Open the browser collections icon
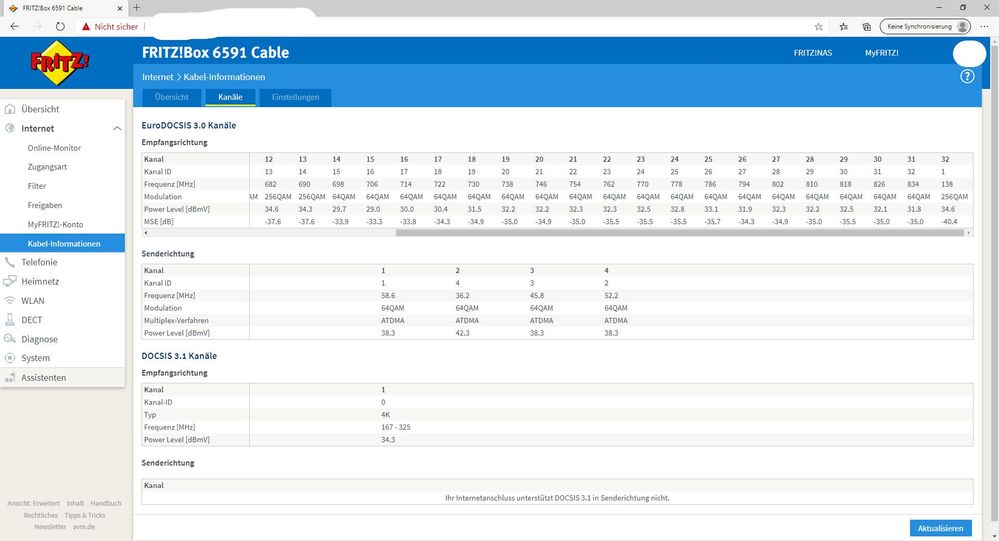999x541 pixels. (x=866, y=27)
